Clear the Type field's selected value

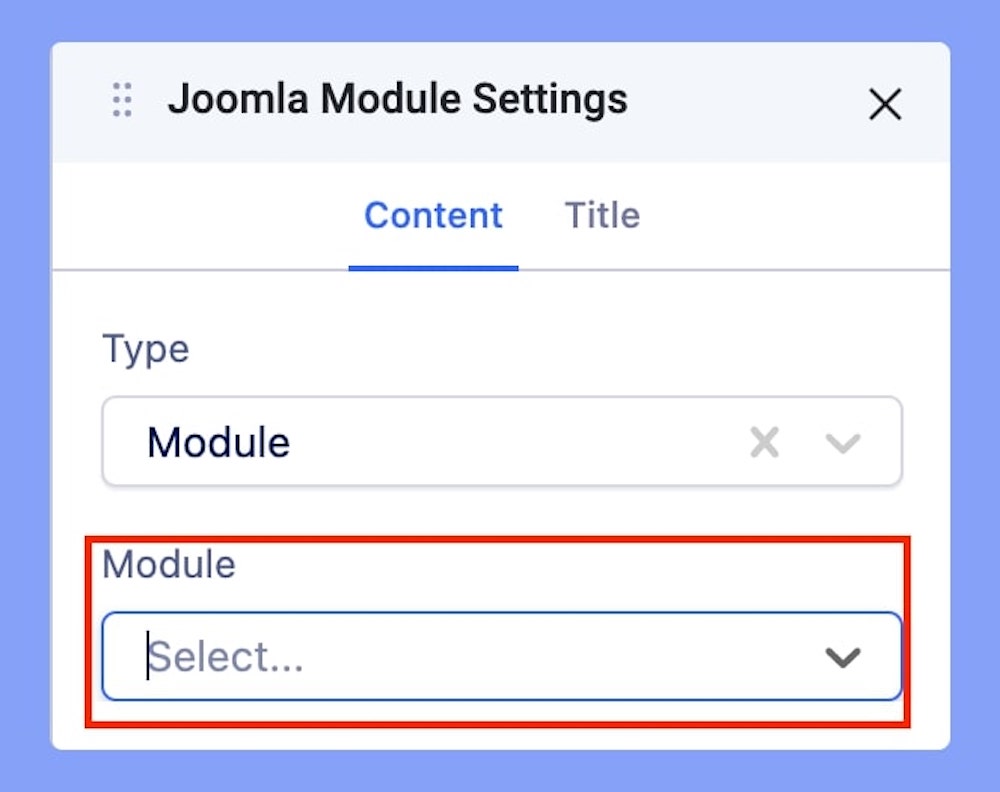pos(765,442)
